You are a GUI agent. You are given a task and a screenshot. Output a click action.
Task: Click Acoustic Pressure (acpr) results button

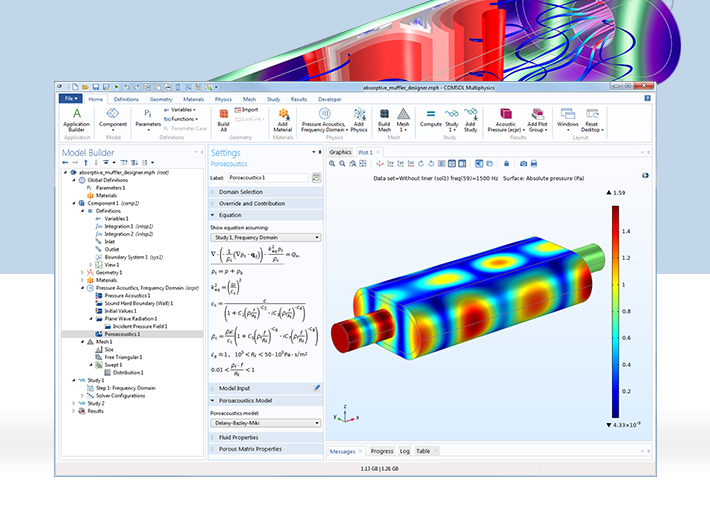click(x=506, y=120)
